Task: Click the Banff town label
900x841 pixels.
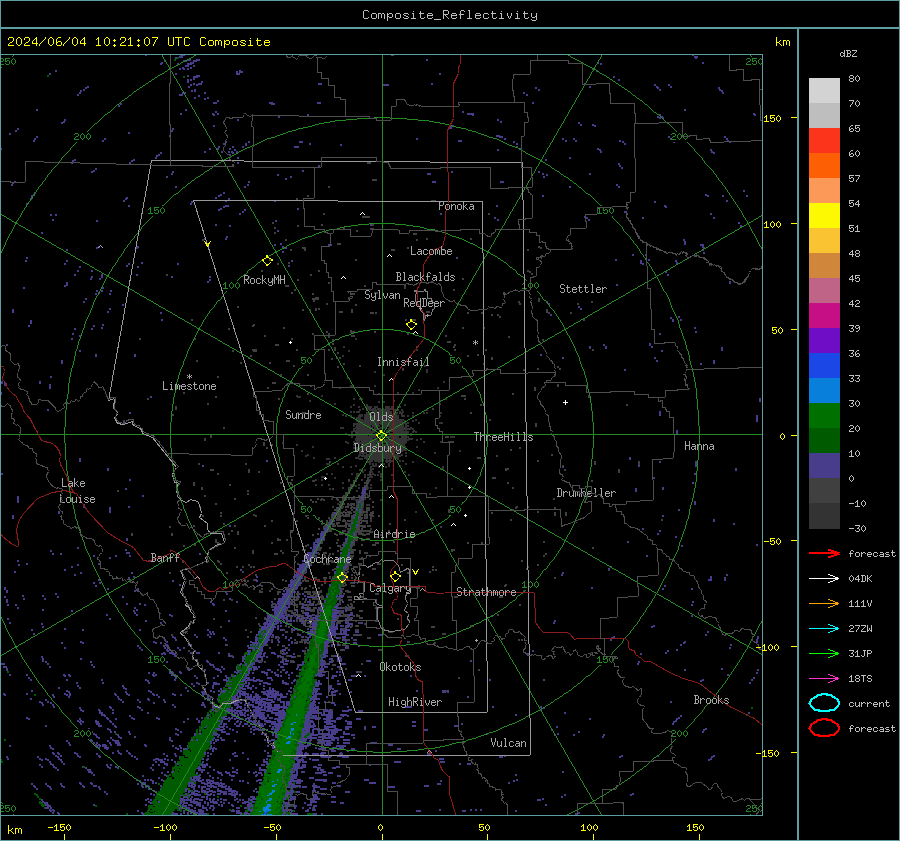Action: pyautogui.click(x=165, y=557)
